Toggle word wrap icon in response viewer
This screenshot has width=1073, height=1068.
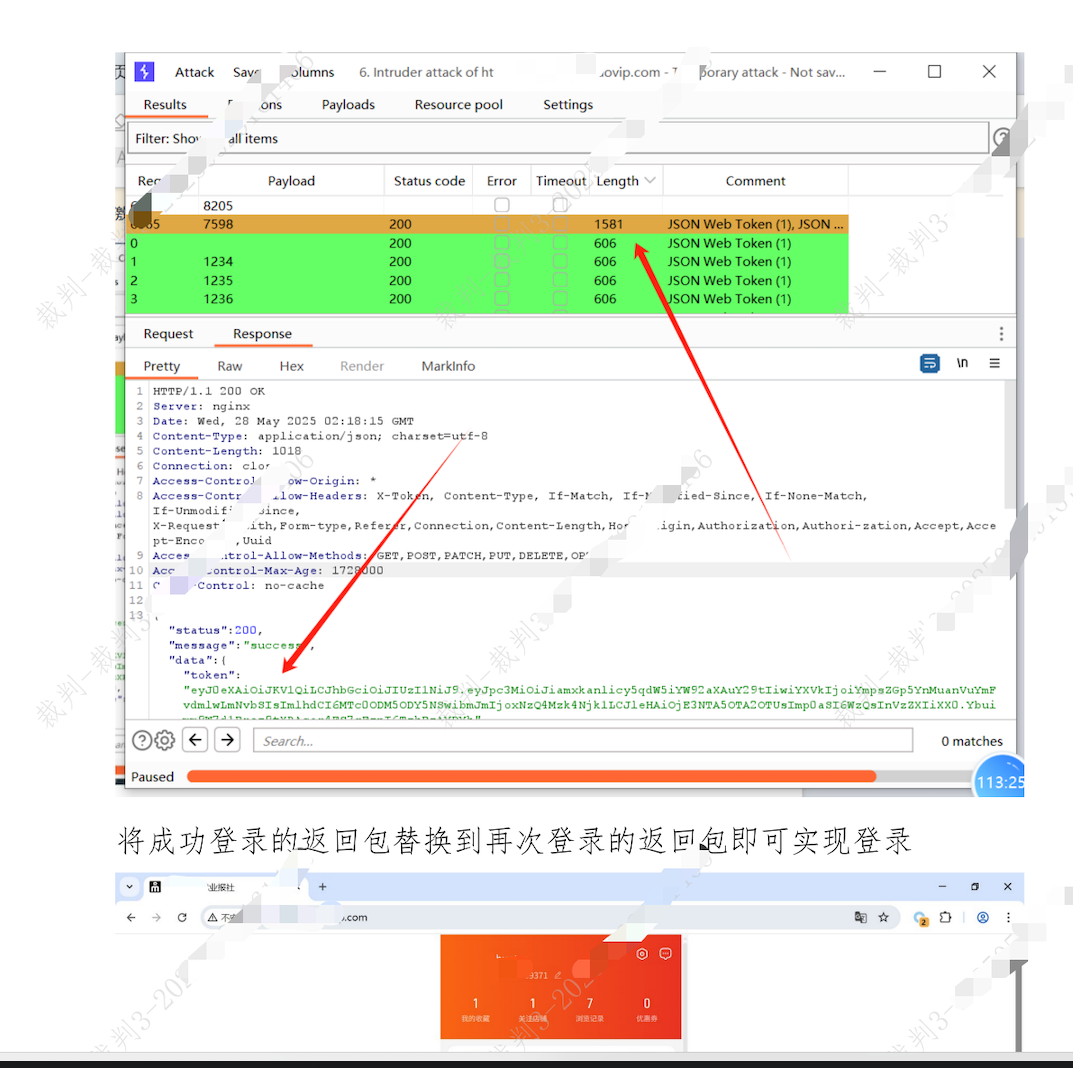pos(929,363)
